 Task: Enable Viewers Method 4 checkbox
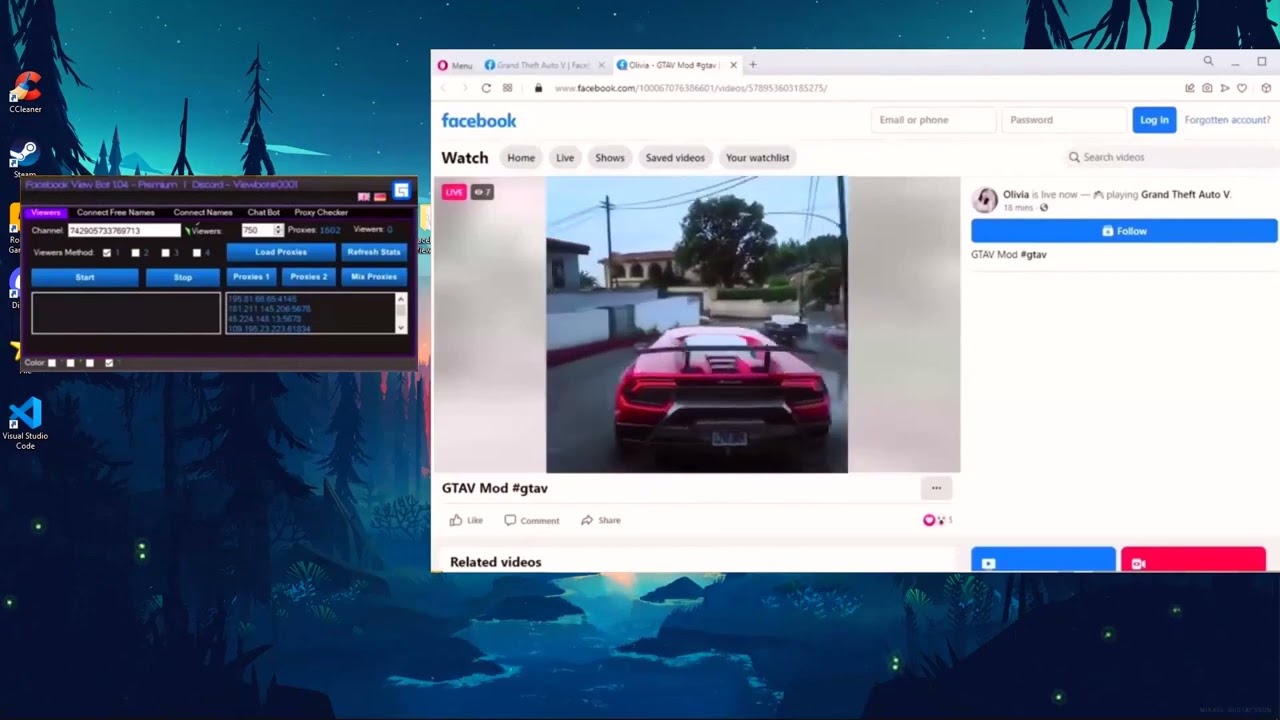(197, 253)
